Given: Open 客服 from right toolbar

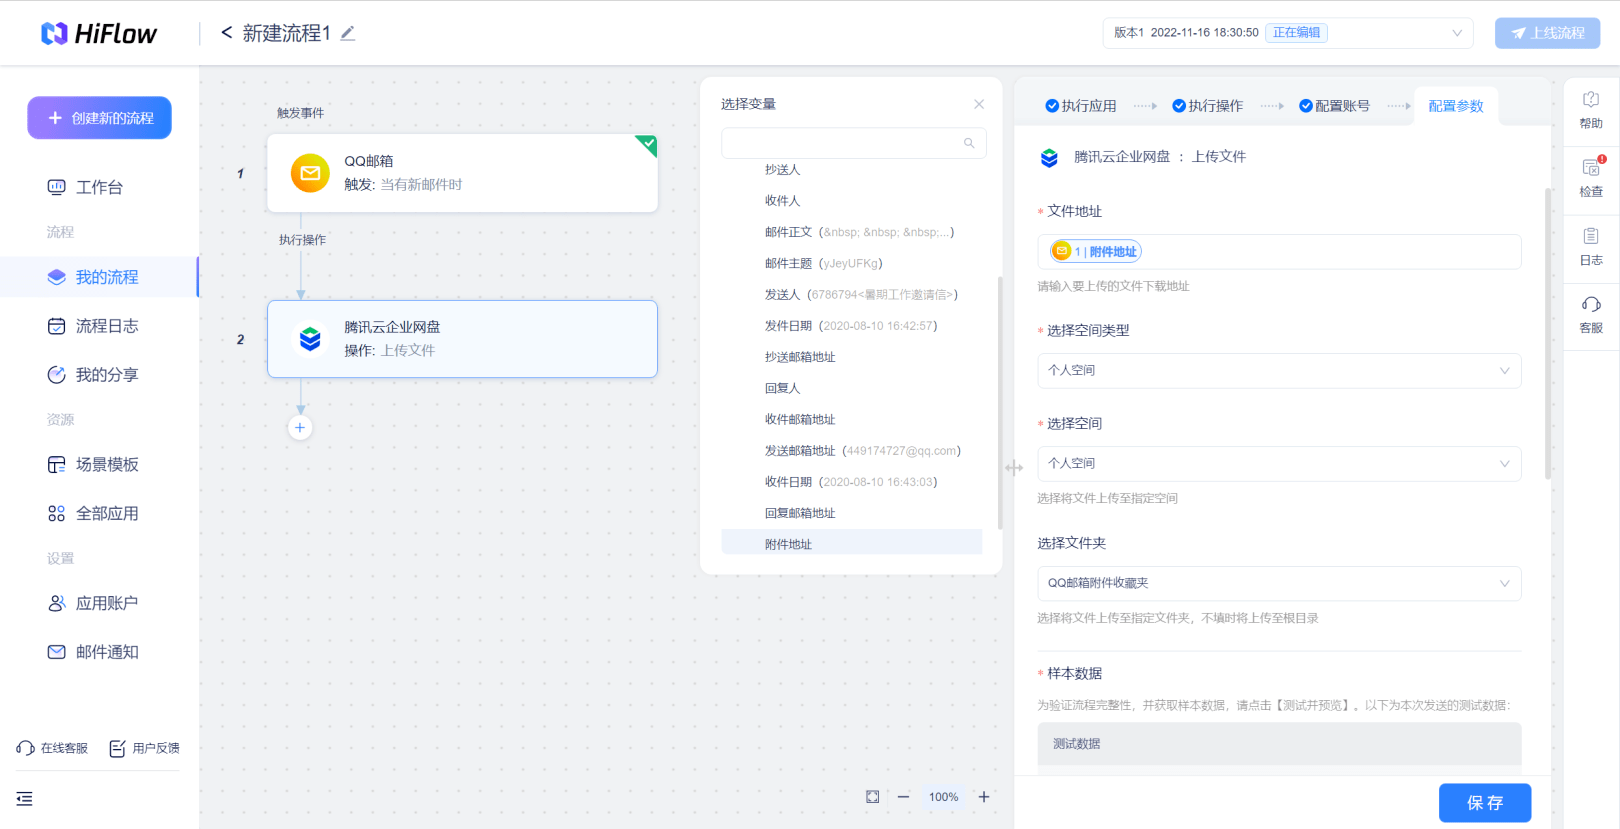Looking at the screenshot, I should (x=1591, y=314).
